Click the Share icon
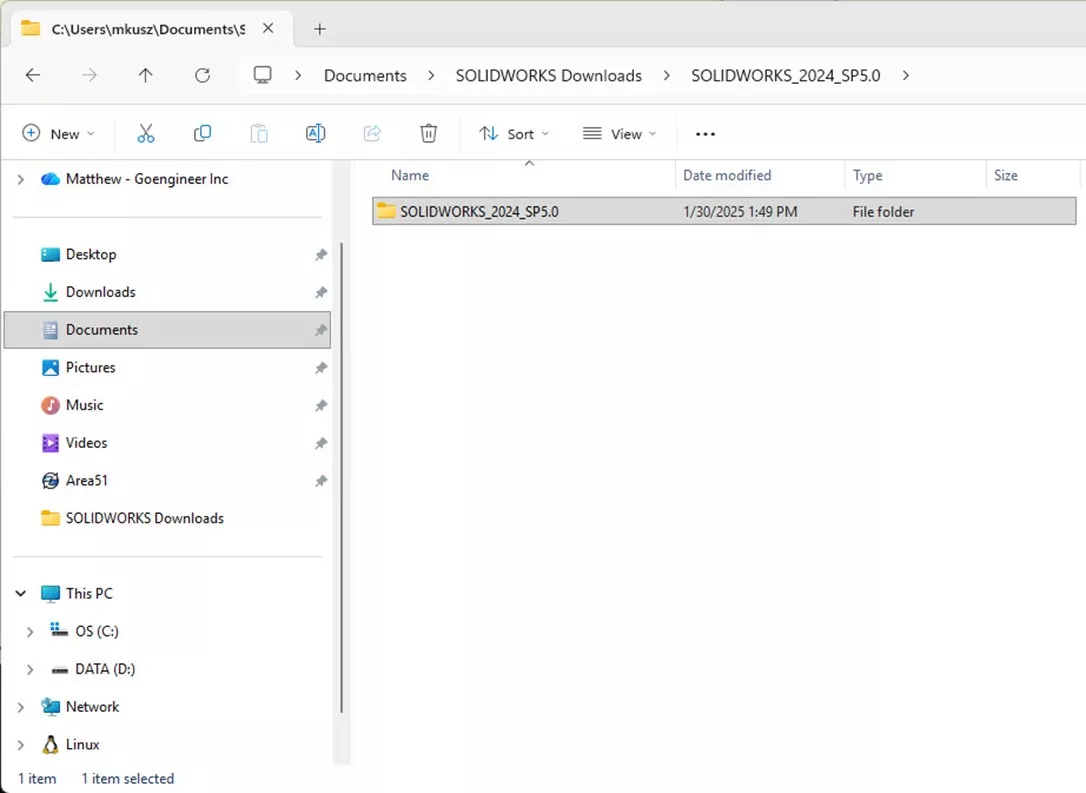 (x=372, y=132)
